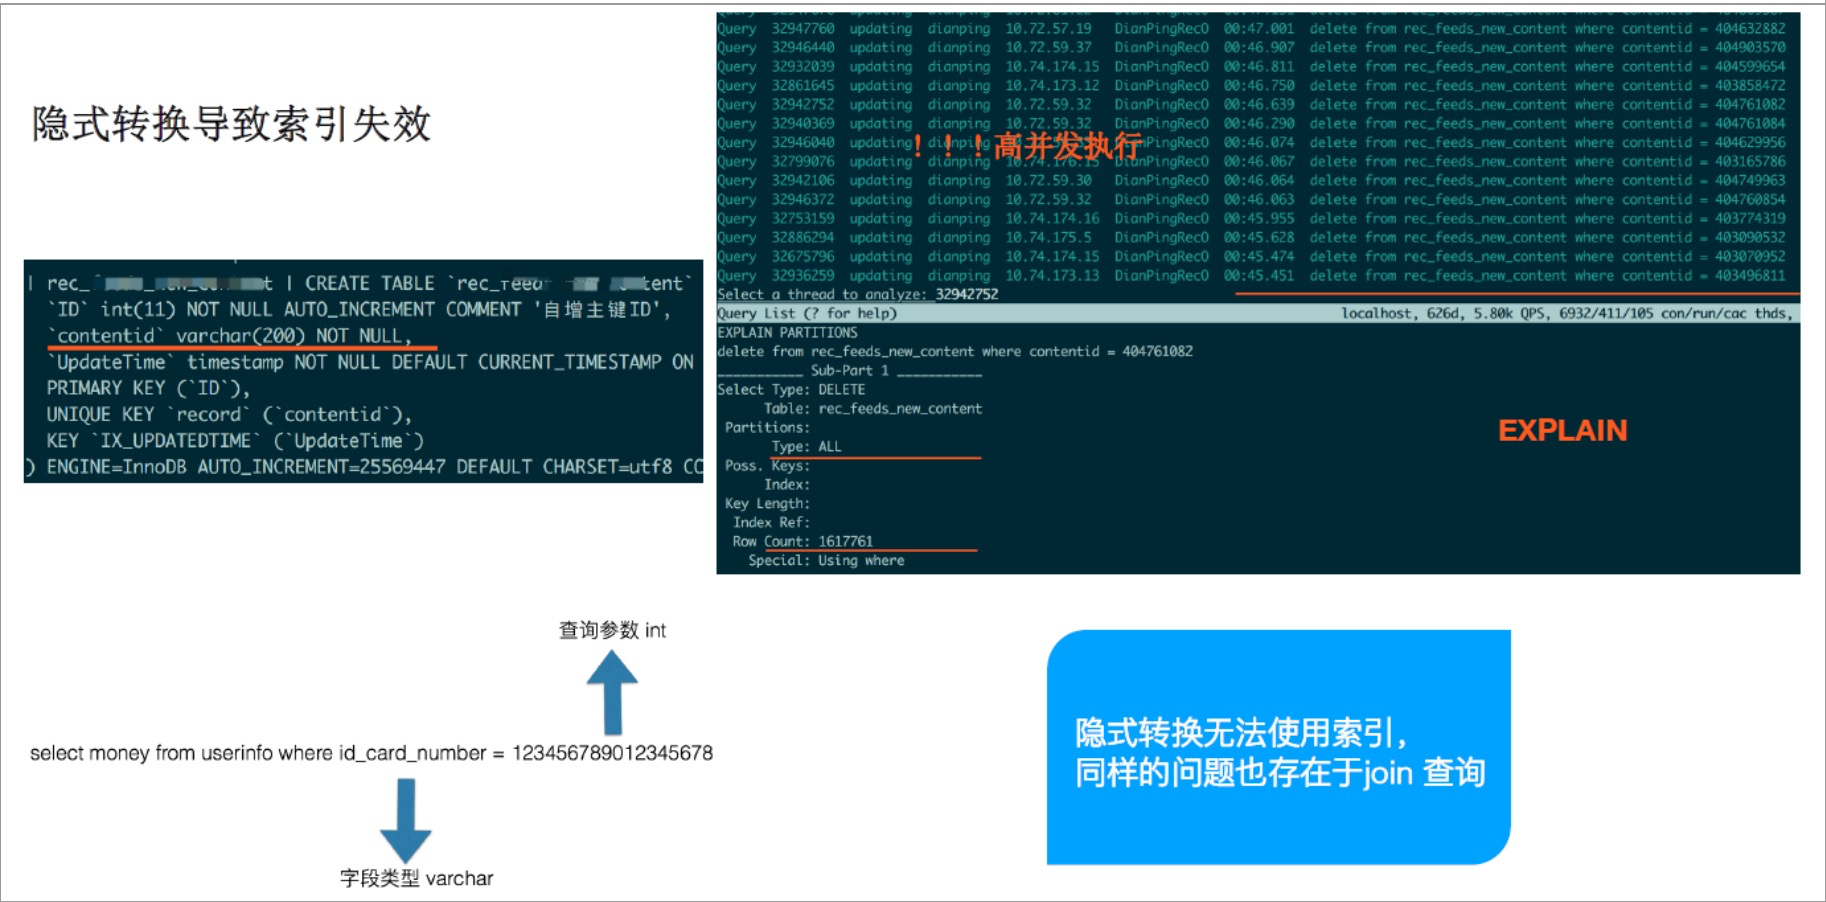Click the 'EXPLAIN PARTITIONS' line
1826x902 pixels.
point(787,332)
